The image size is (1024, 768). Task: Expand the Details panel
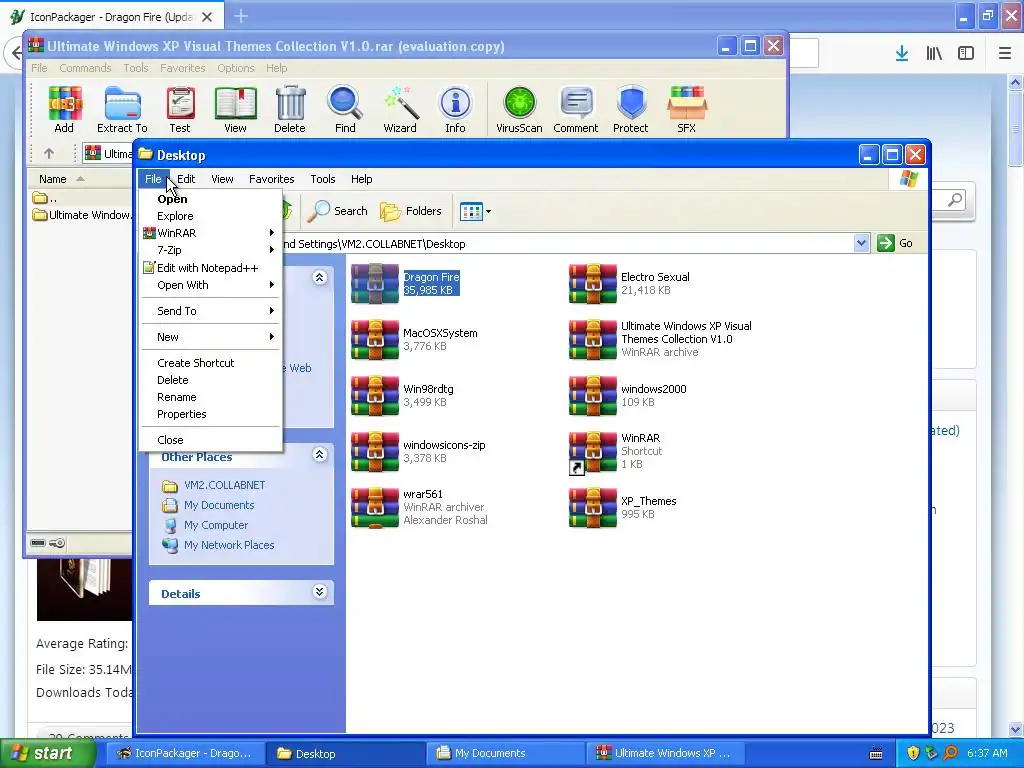click(x=319, y=592)
